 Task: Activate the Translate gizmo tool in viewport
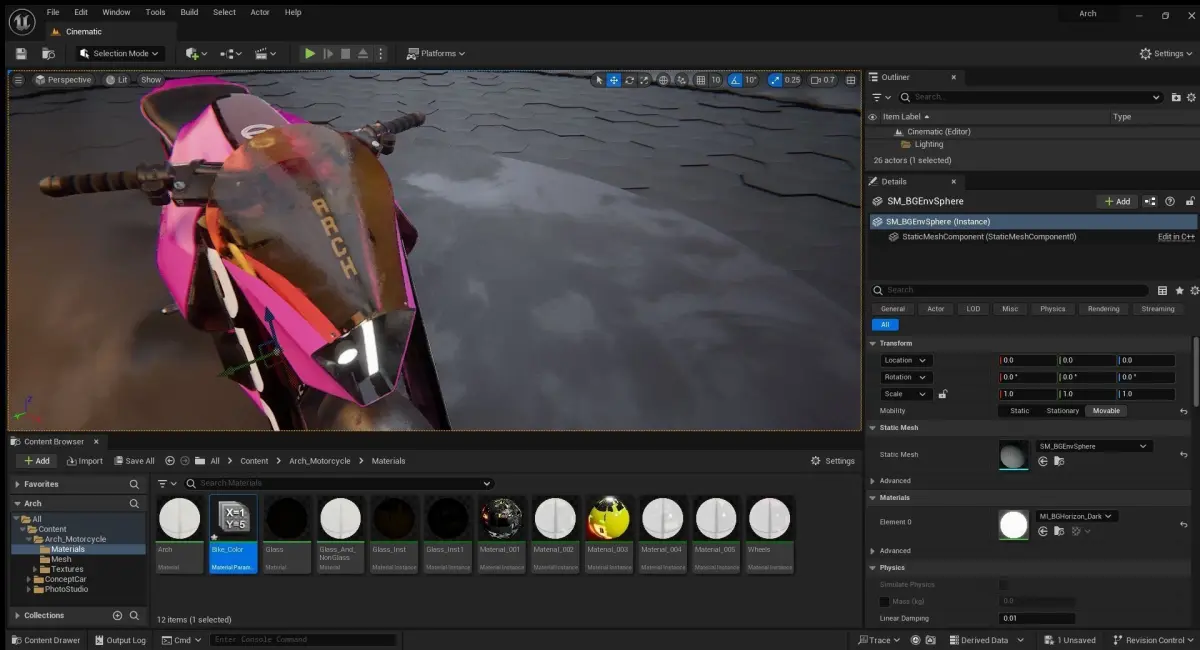[614, 80]
